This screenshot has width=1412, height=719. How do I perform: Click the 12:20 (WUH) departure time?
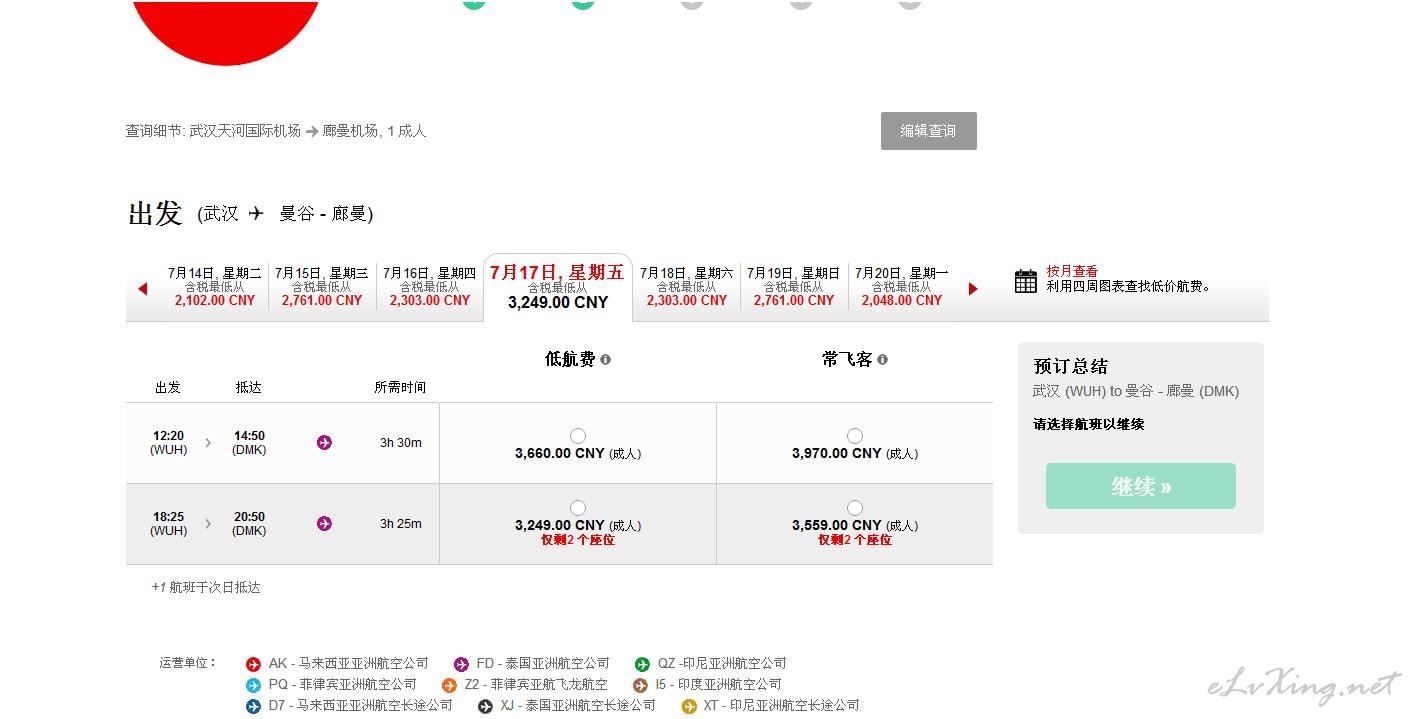[169, 443]
